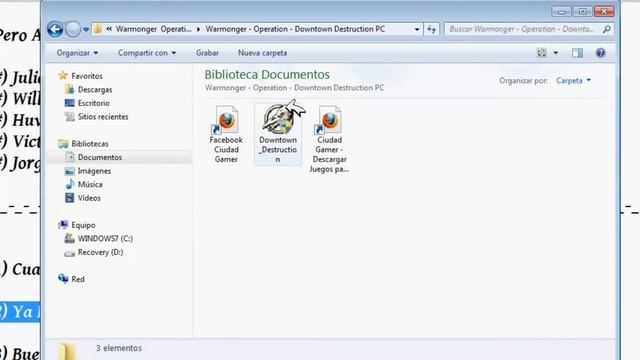Create a folder with 'Nueva carpeta'
Viewport: 640px width, 360px height.
[x=262, y=53]
